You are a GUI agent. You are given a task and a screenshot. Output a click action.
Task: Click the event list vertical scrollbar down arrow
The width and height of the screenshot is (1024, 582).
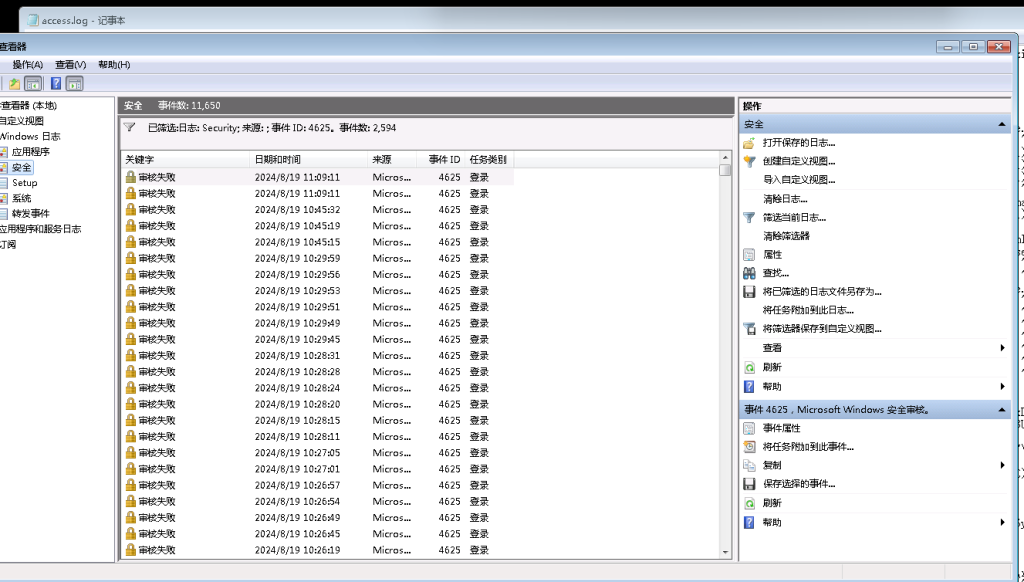pyautogui.click(x=725, y=551)
